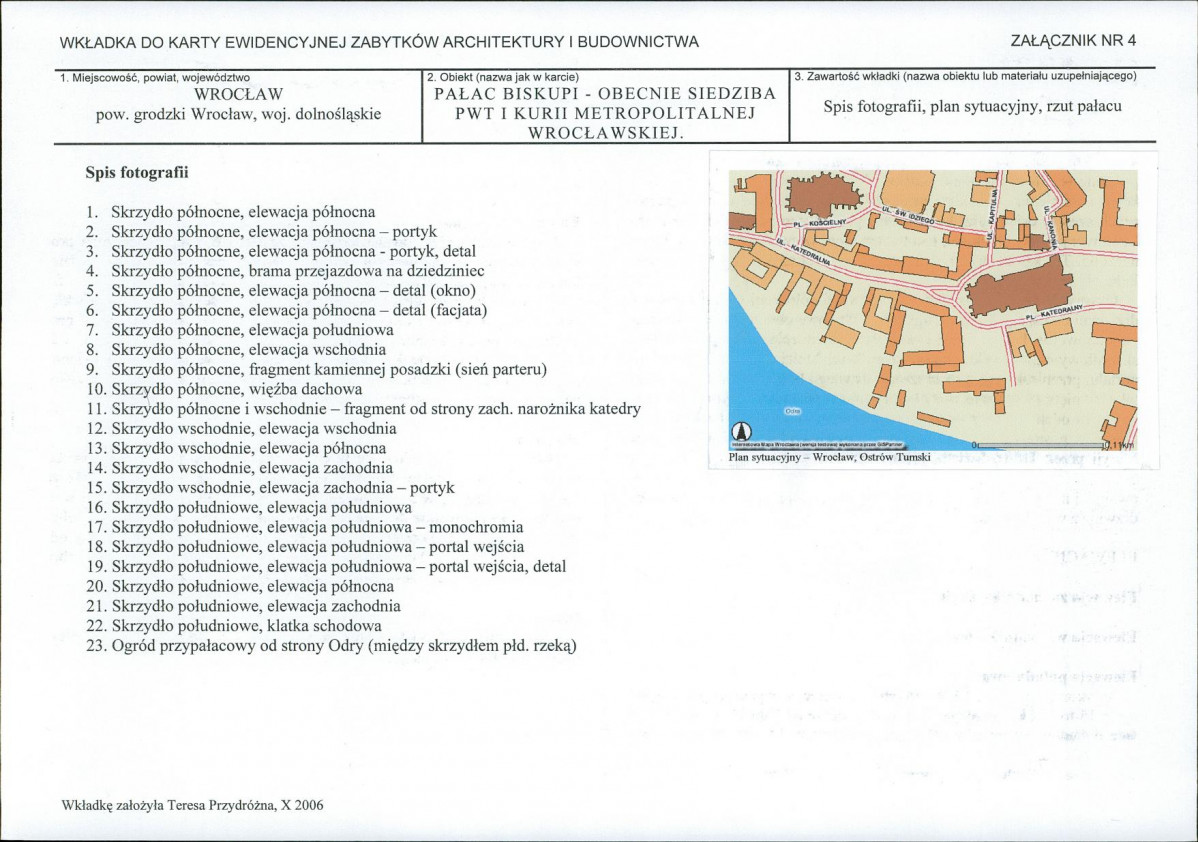Click the footer 'Wkładkę założyła Teresa Przydróżna, X 2006'

(191, 805)
